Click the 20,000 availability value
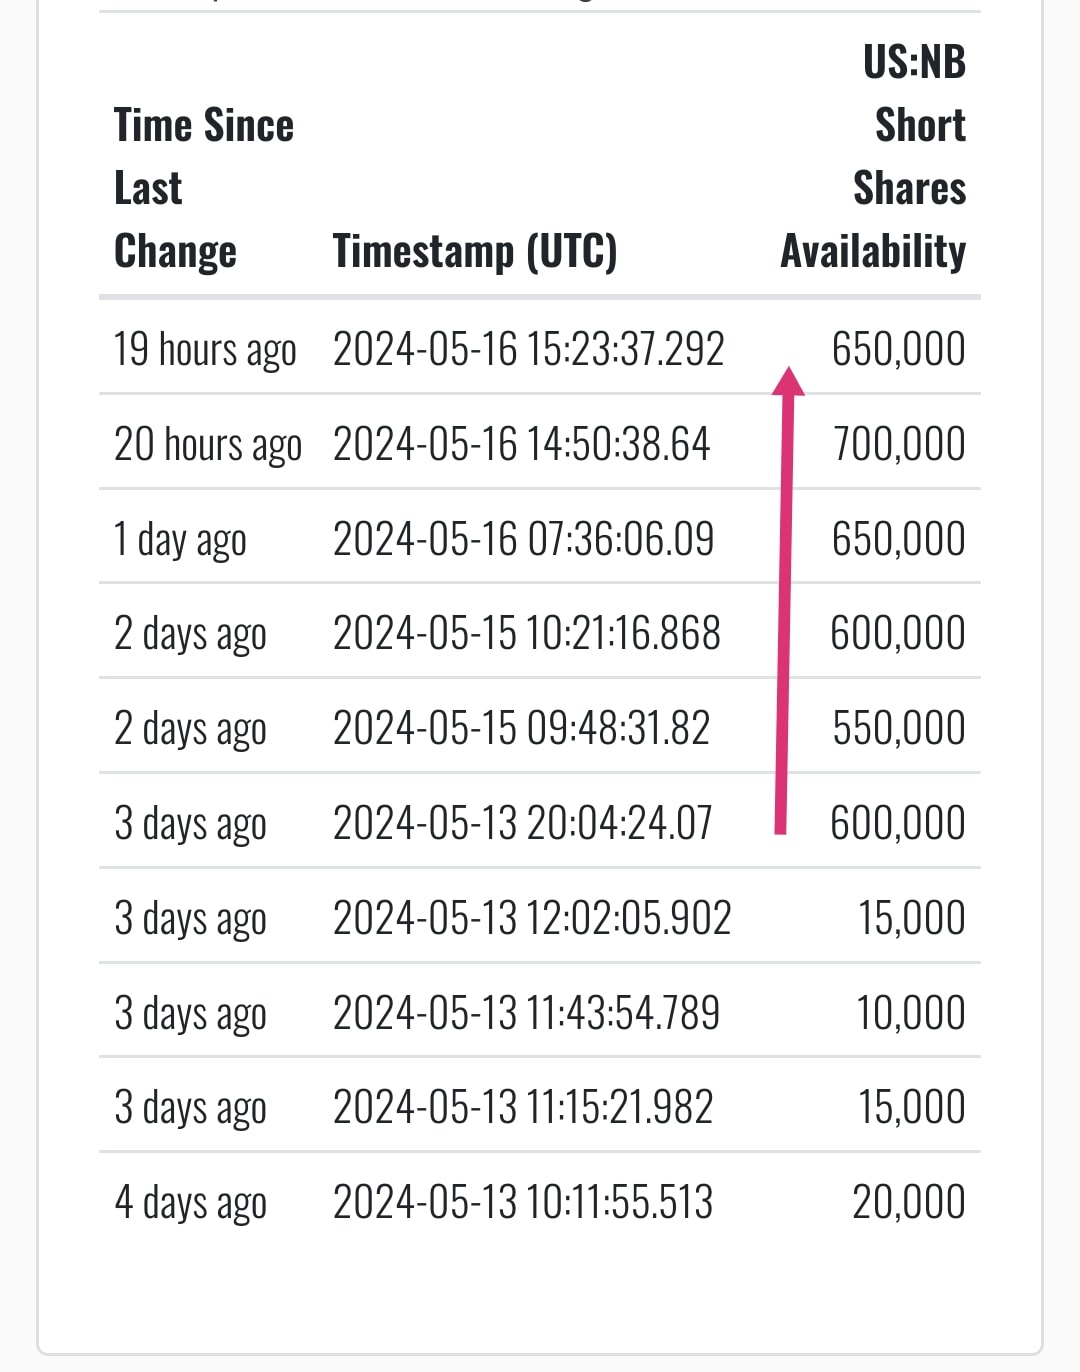 (x=908, y=1202)
